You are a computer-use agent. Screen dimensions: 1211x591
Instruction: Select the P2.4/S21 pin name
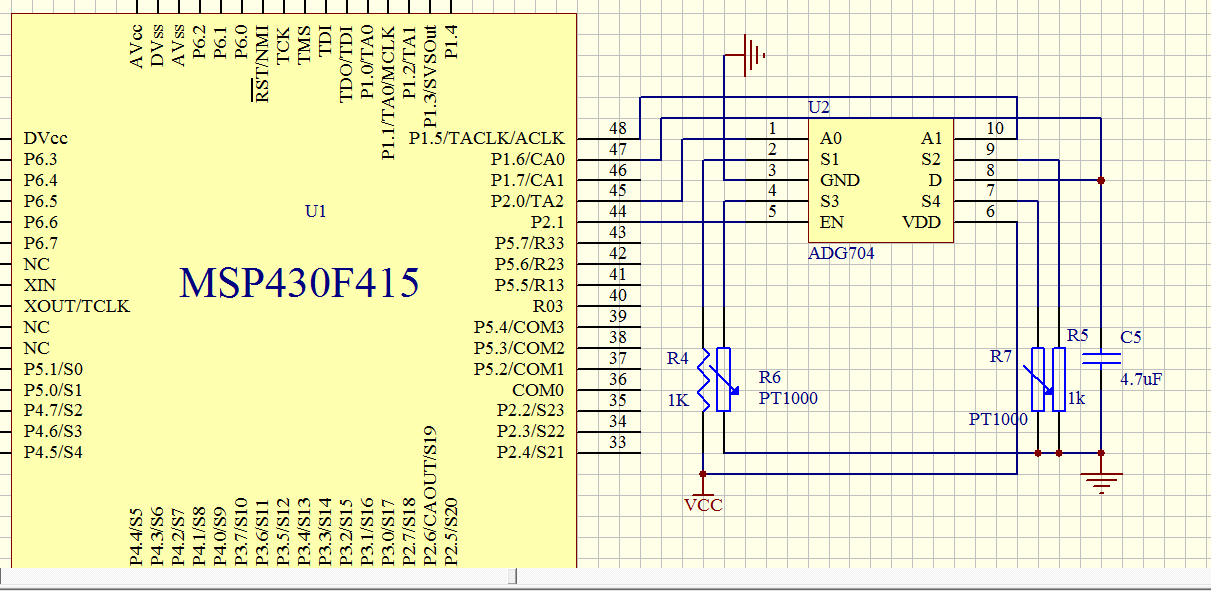531,453
